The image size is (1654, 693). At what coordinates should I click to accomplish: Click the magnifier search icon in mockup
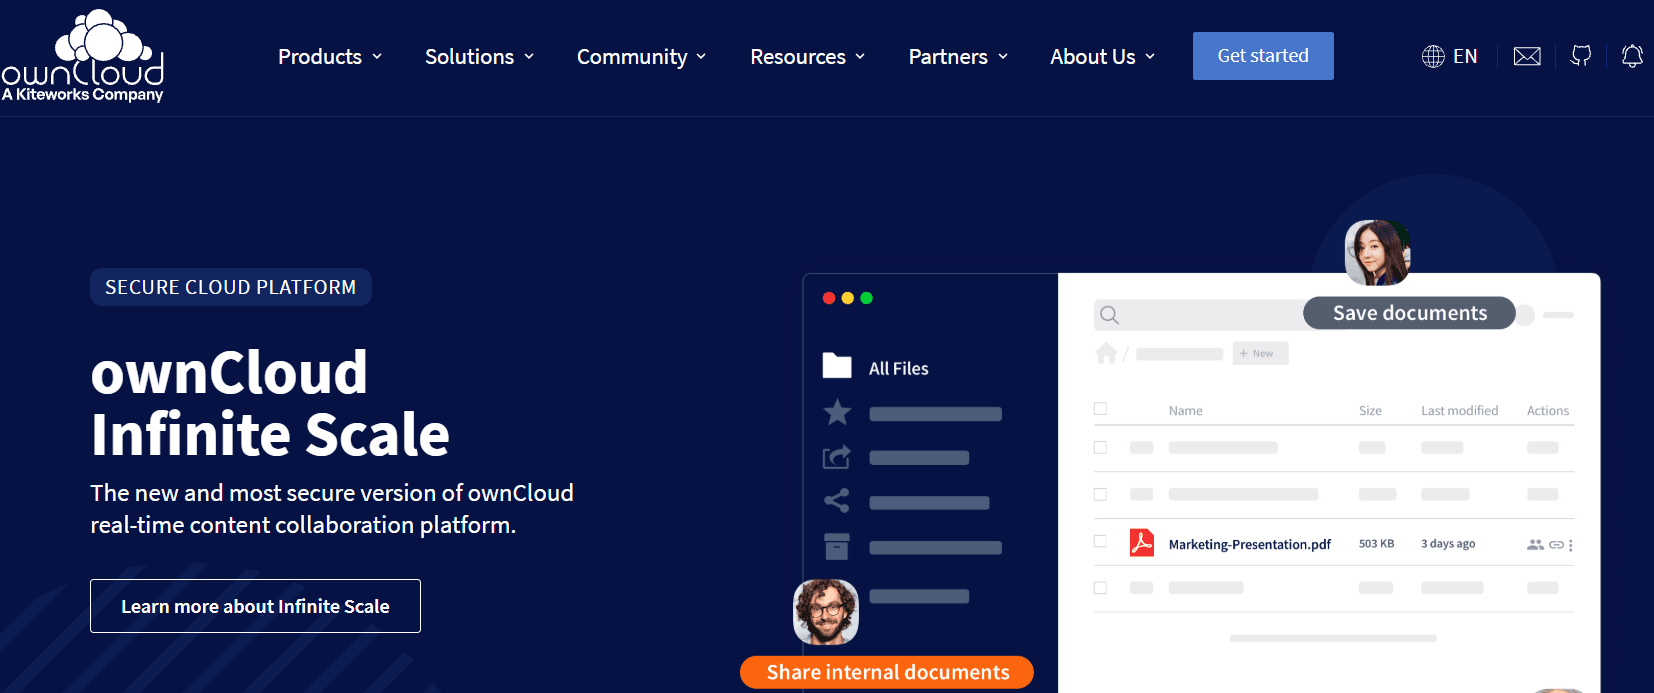point(1109,315)
